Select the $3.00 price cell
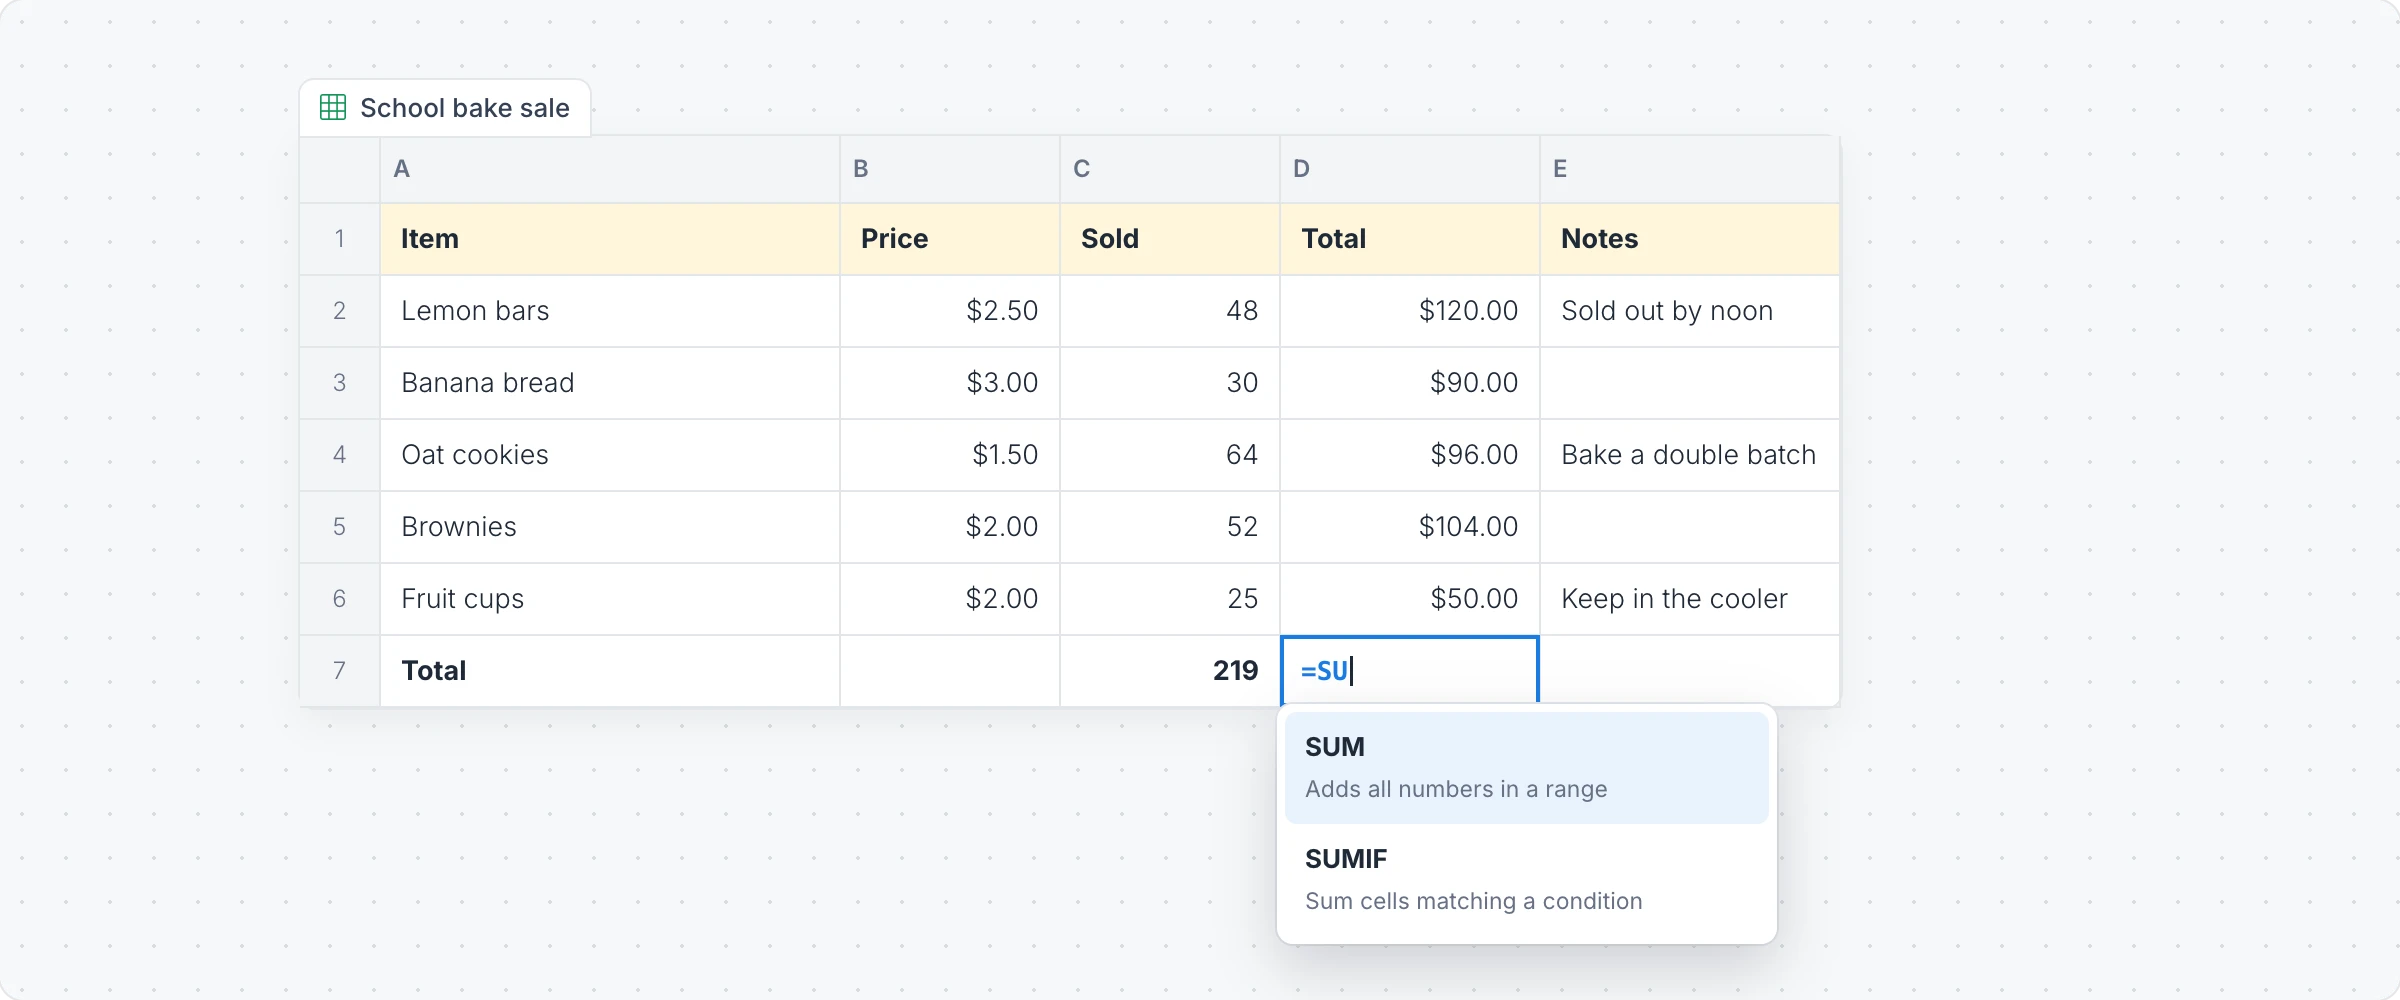The image size is (2400, 1000). click(x=950, y=383)
